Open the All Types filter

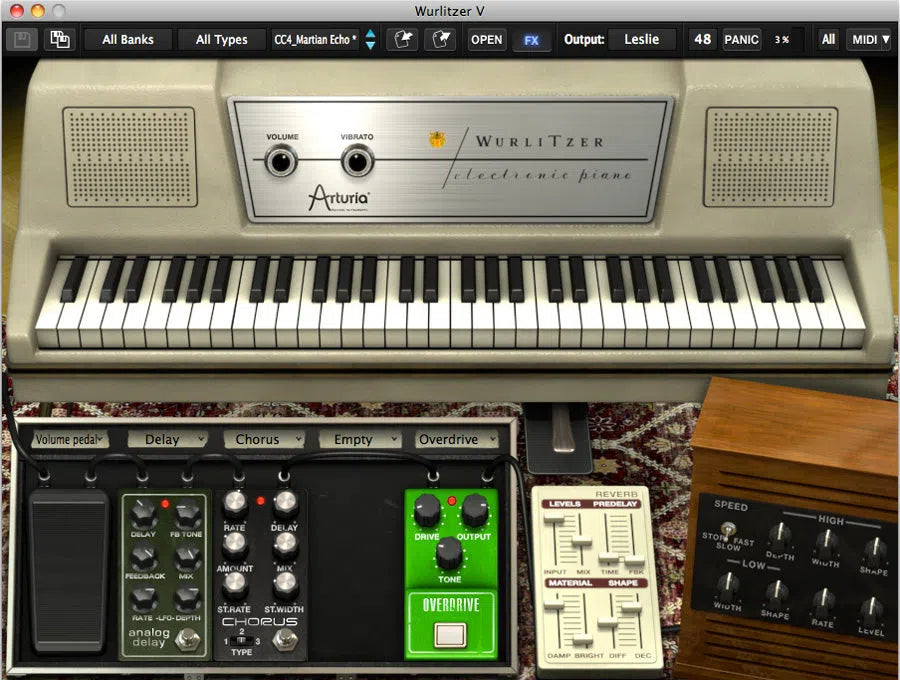pos(221,40)
